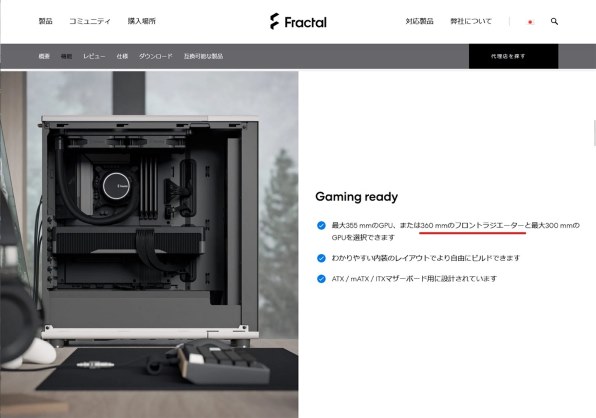The image size is (596, 418).
Task: Switch to the 互換可能な製品 tab
Action: pos(203,56)
